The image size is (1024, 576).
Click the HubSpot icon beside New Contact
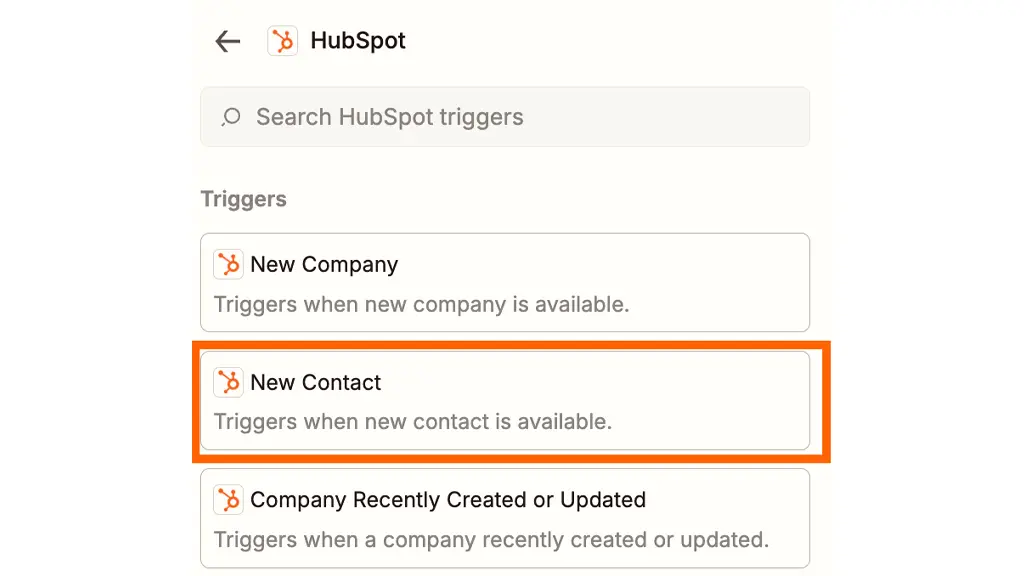[229, 382]
